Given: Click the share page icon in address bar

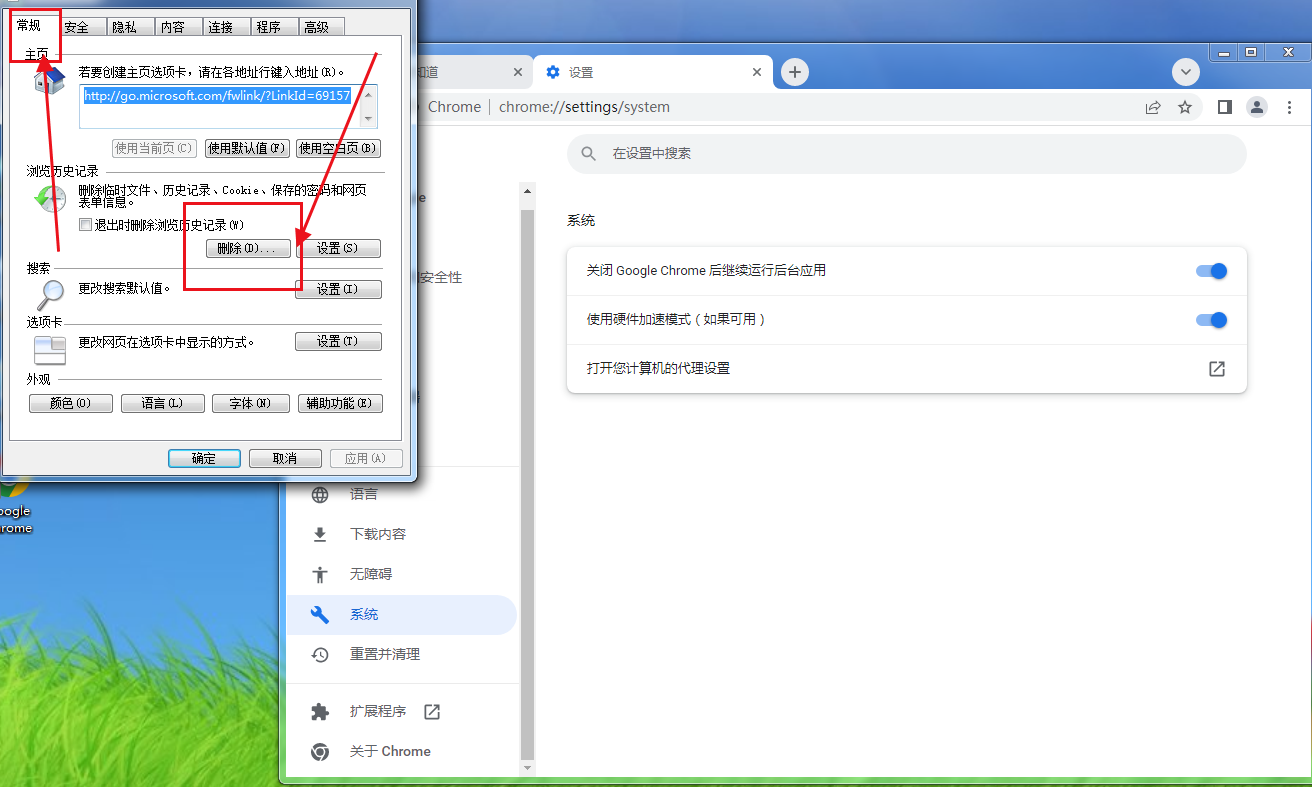Looking at the screenshot, I should pyautogui.click(x=1153, y=107).
